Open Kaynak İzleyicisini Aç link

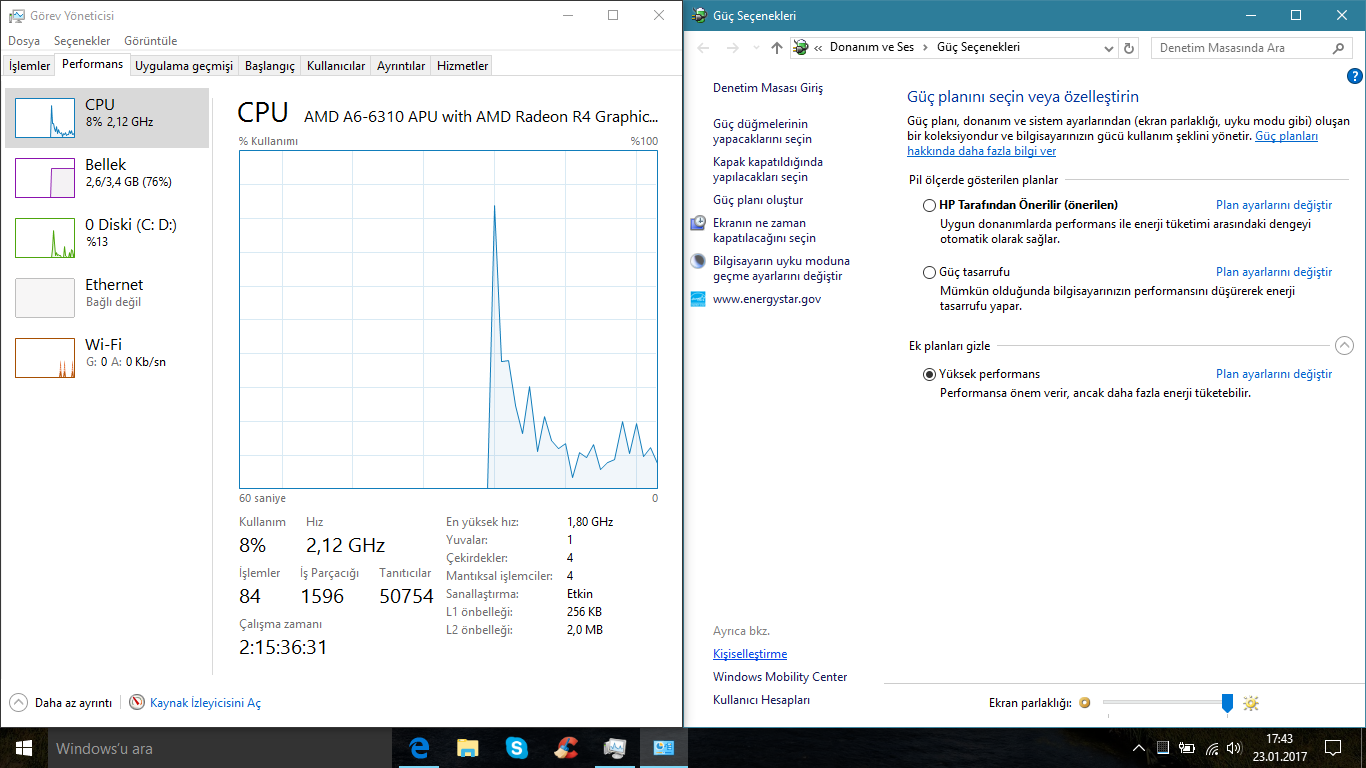click(x=205, y=703)
